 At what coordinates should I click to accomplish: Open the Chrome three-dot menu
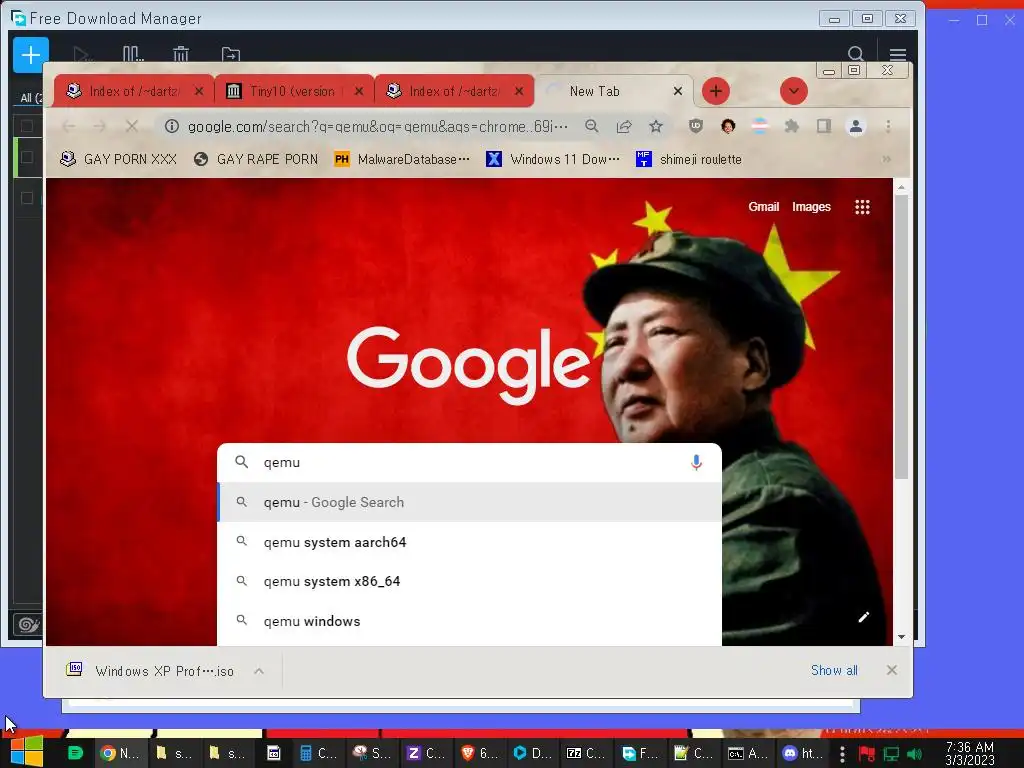pos(888,126)
